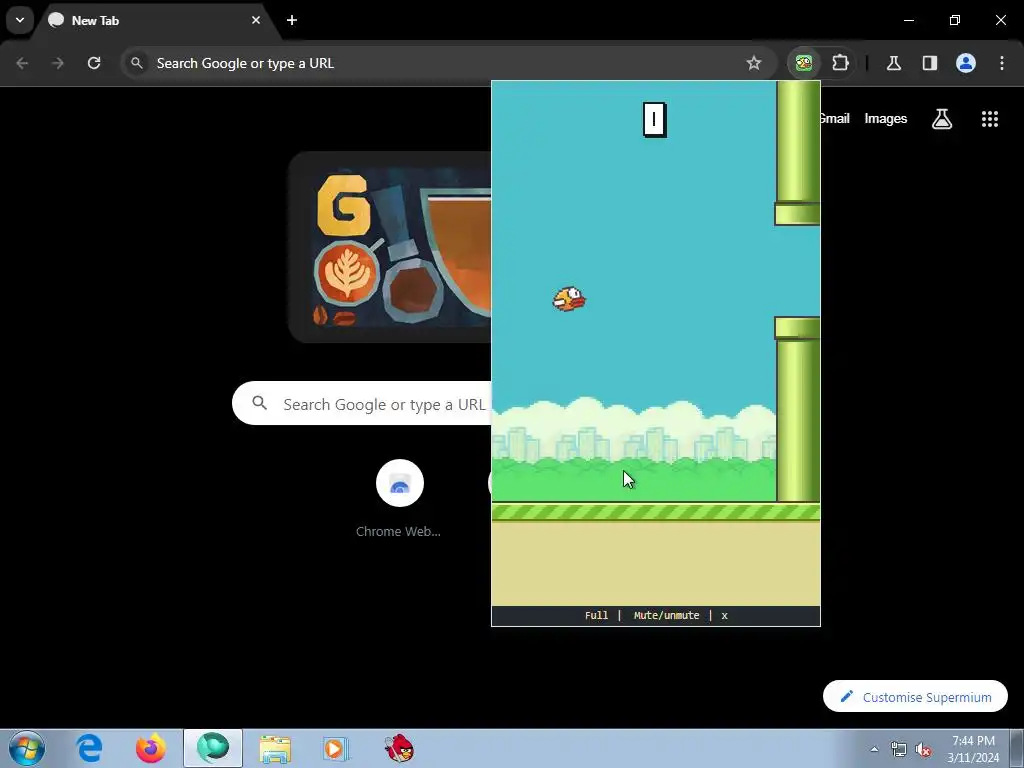Open the tab search dropdown arrow

(20, 20)
